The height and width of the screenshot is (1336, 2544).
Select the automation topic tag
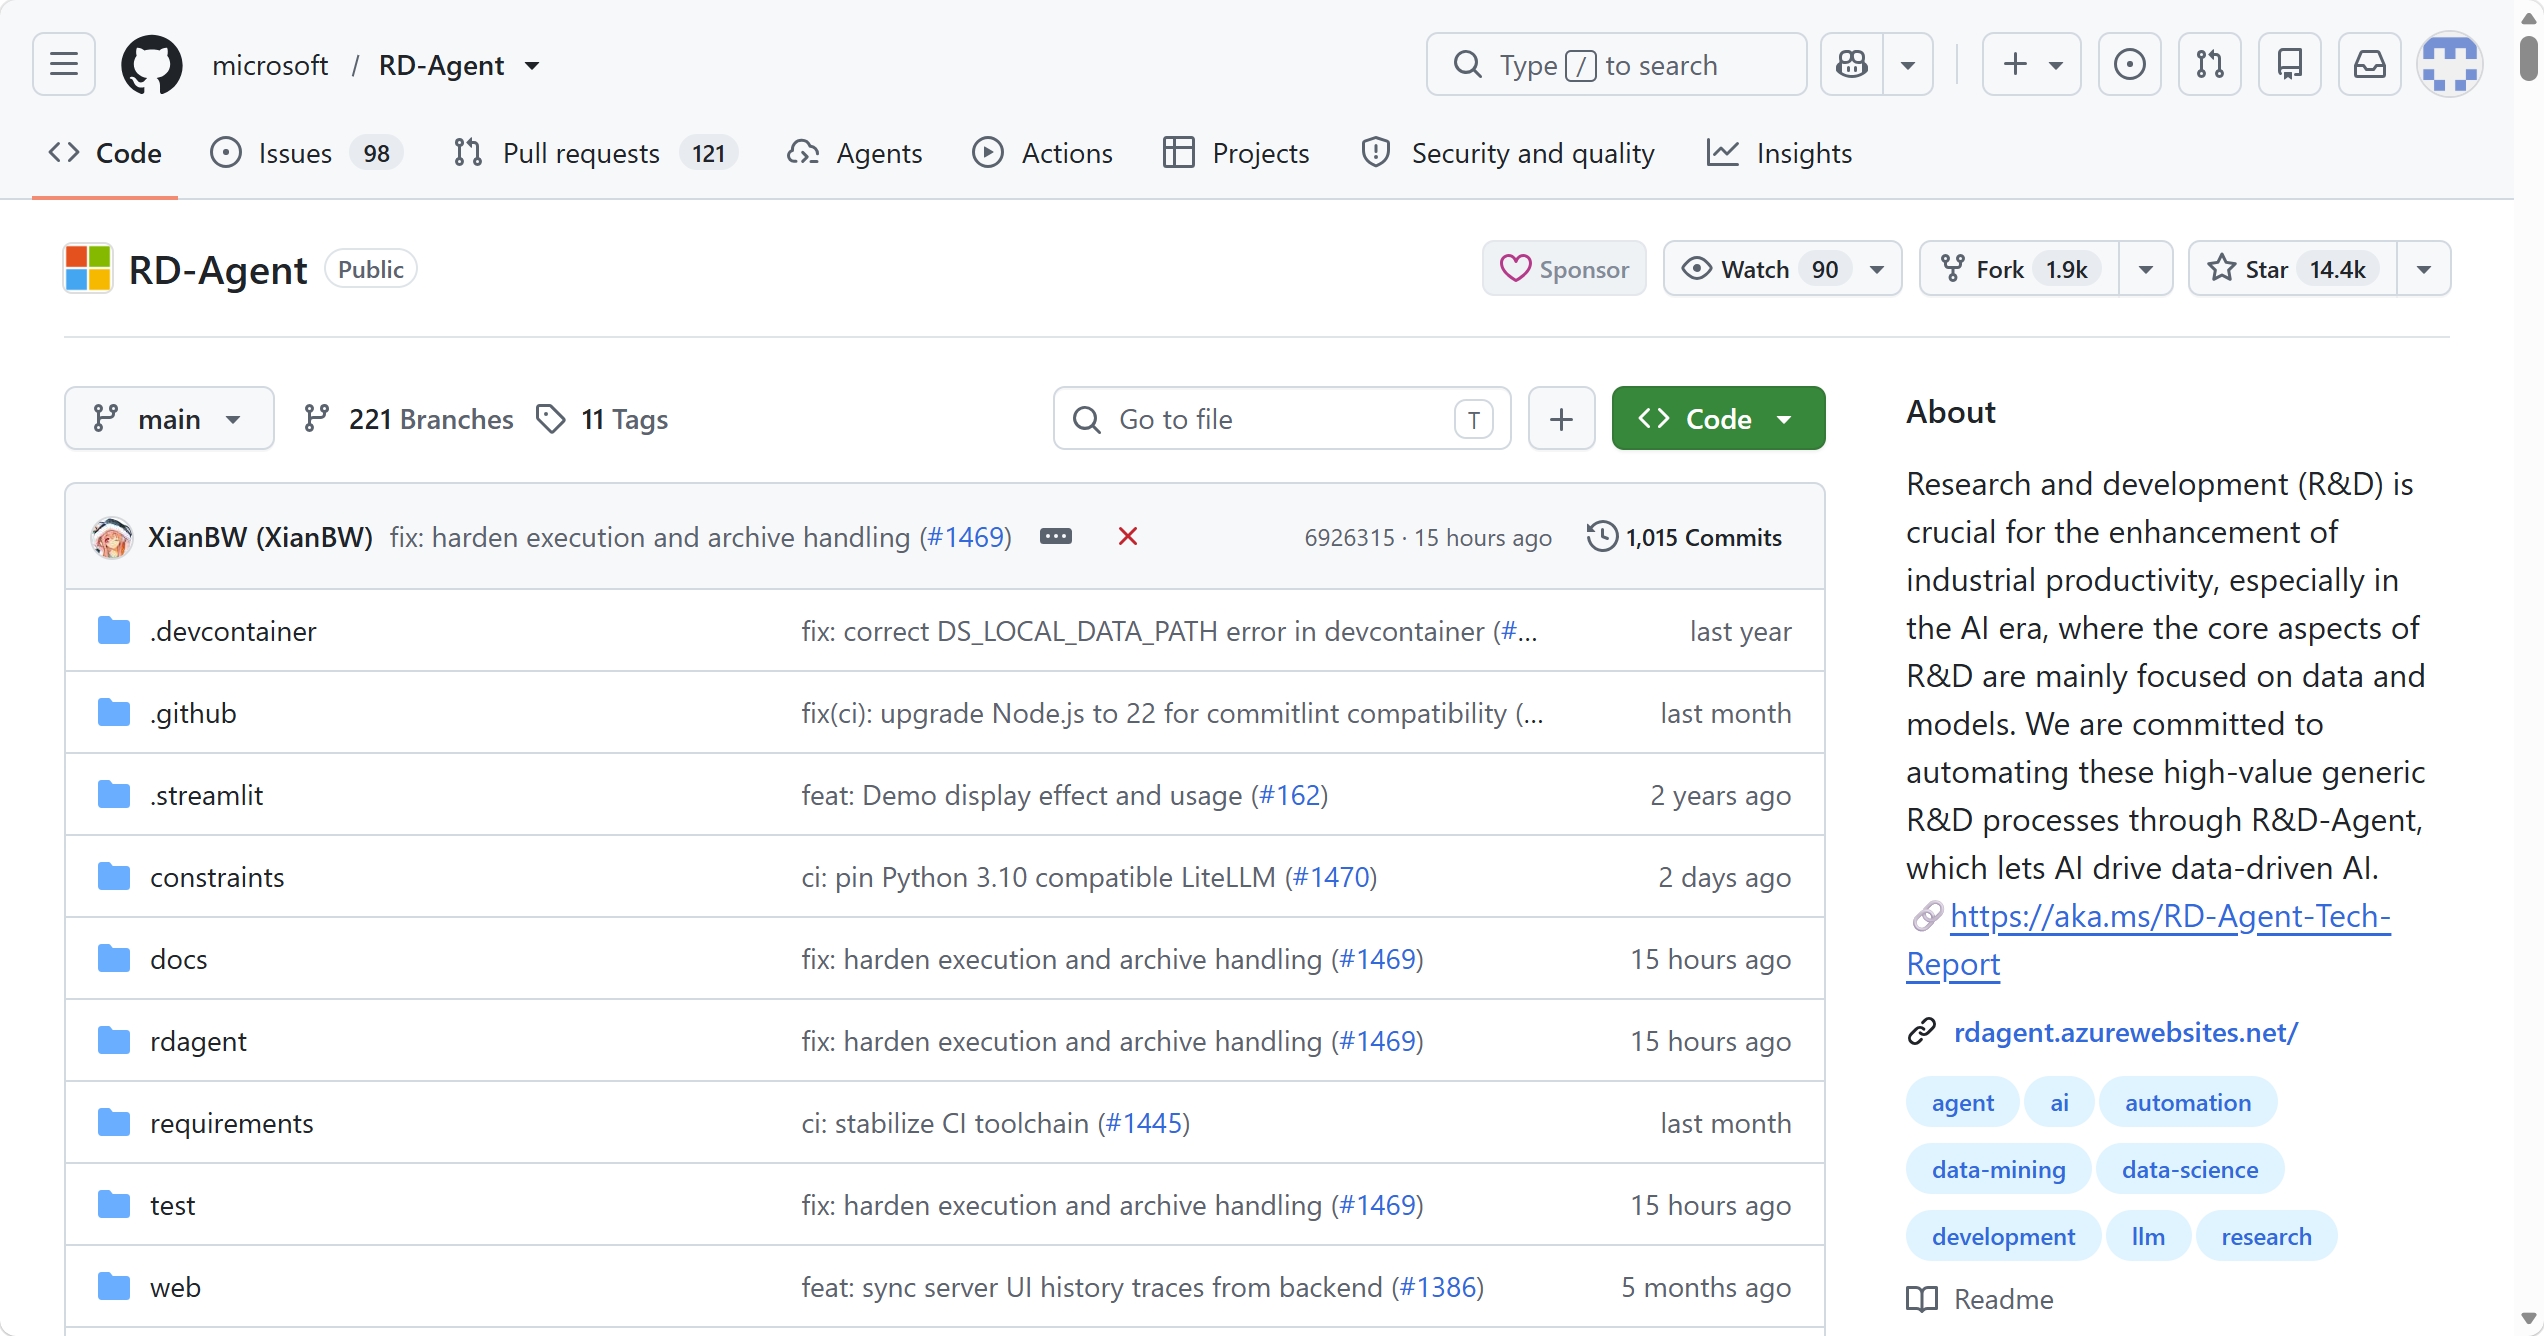pos(2187,1102)
